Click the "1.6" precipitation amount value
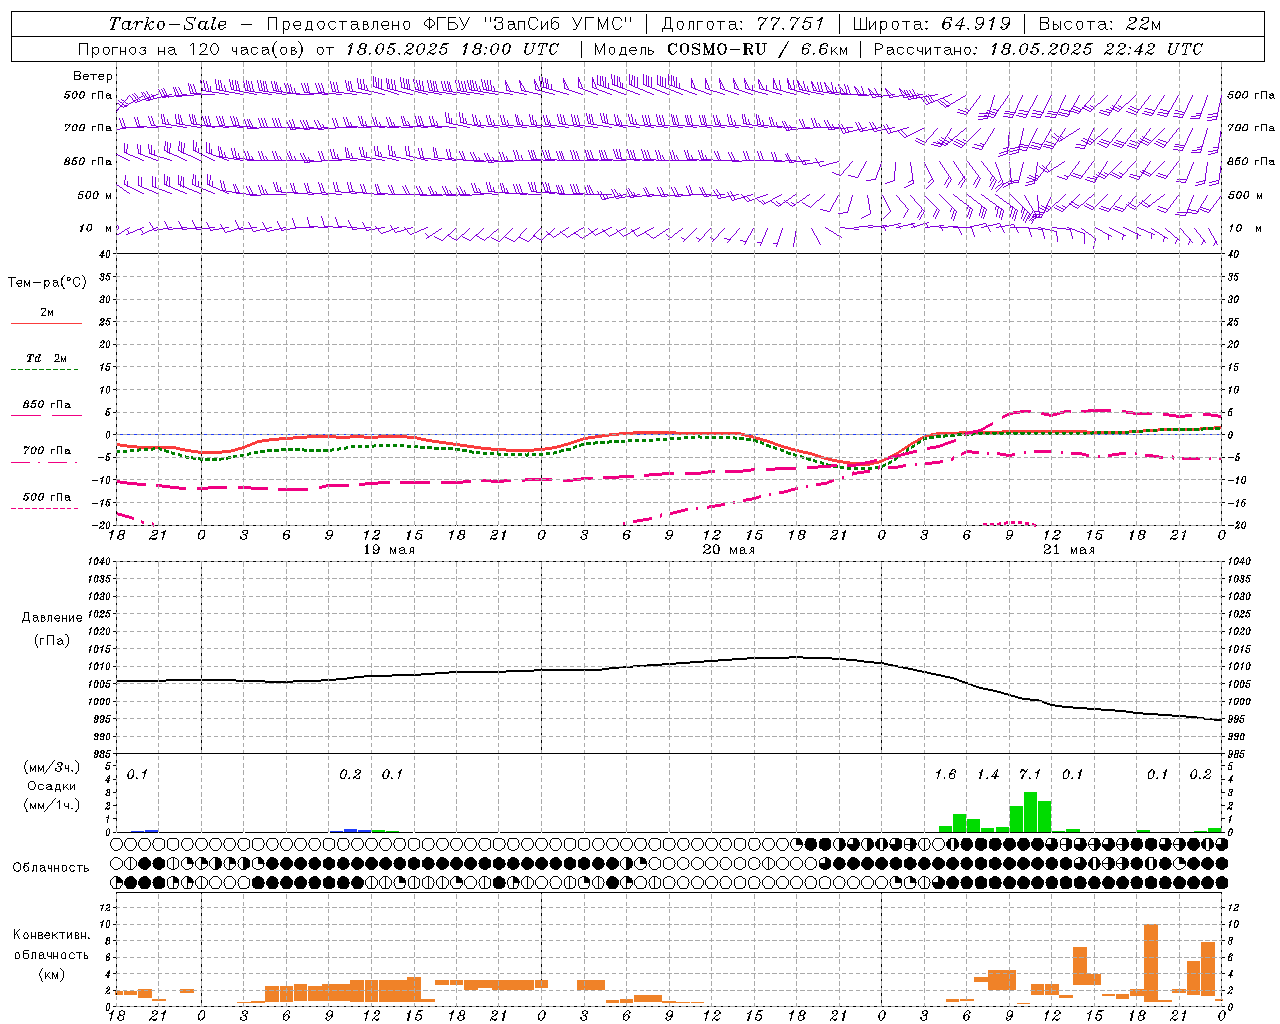 pos(945,774)
